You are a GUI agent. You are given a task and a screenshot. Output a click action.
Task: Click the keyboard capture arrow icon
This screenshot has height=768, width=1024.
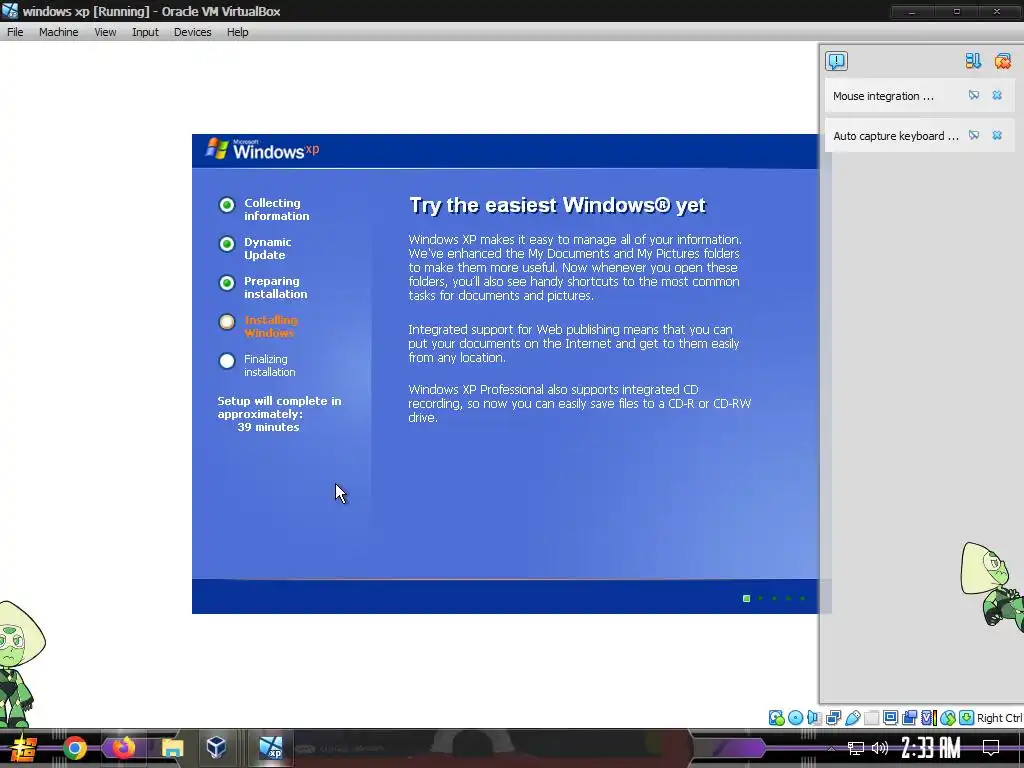click(x=967, y=718)
